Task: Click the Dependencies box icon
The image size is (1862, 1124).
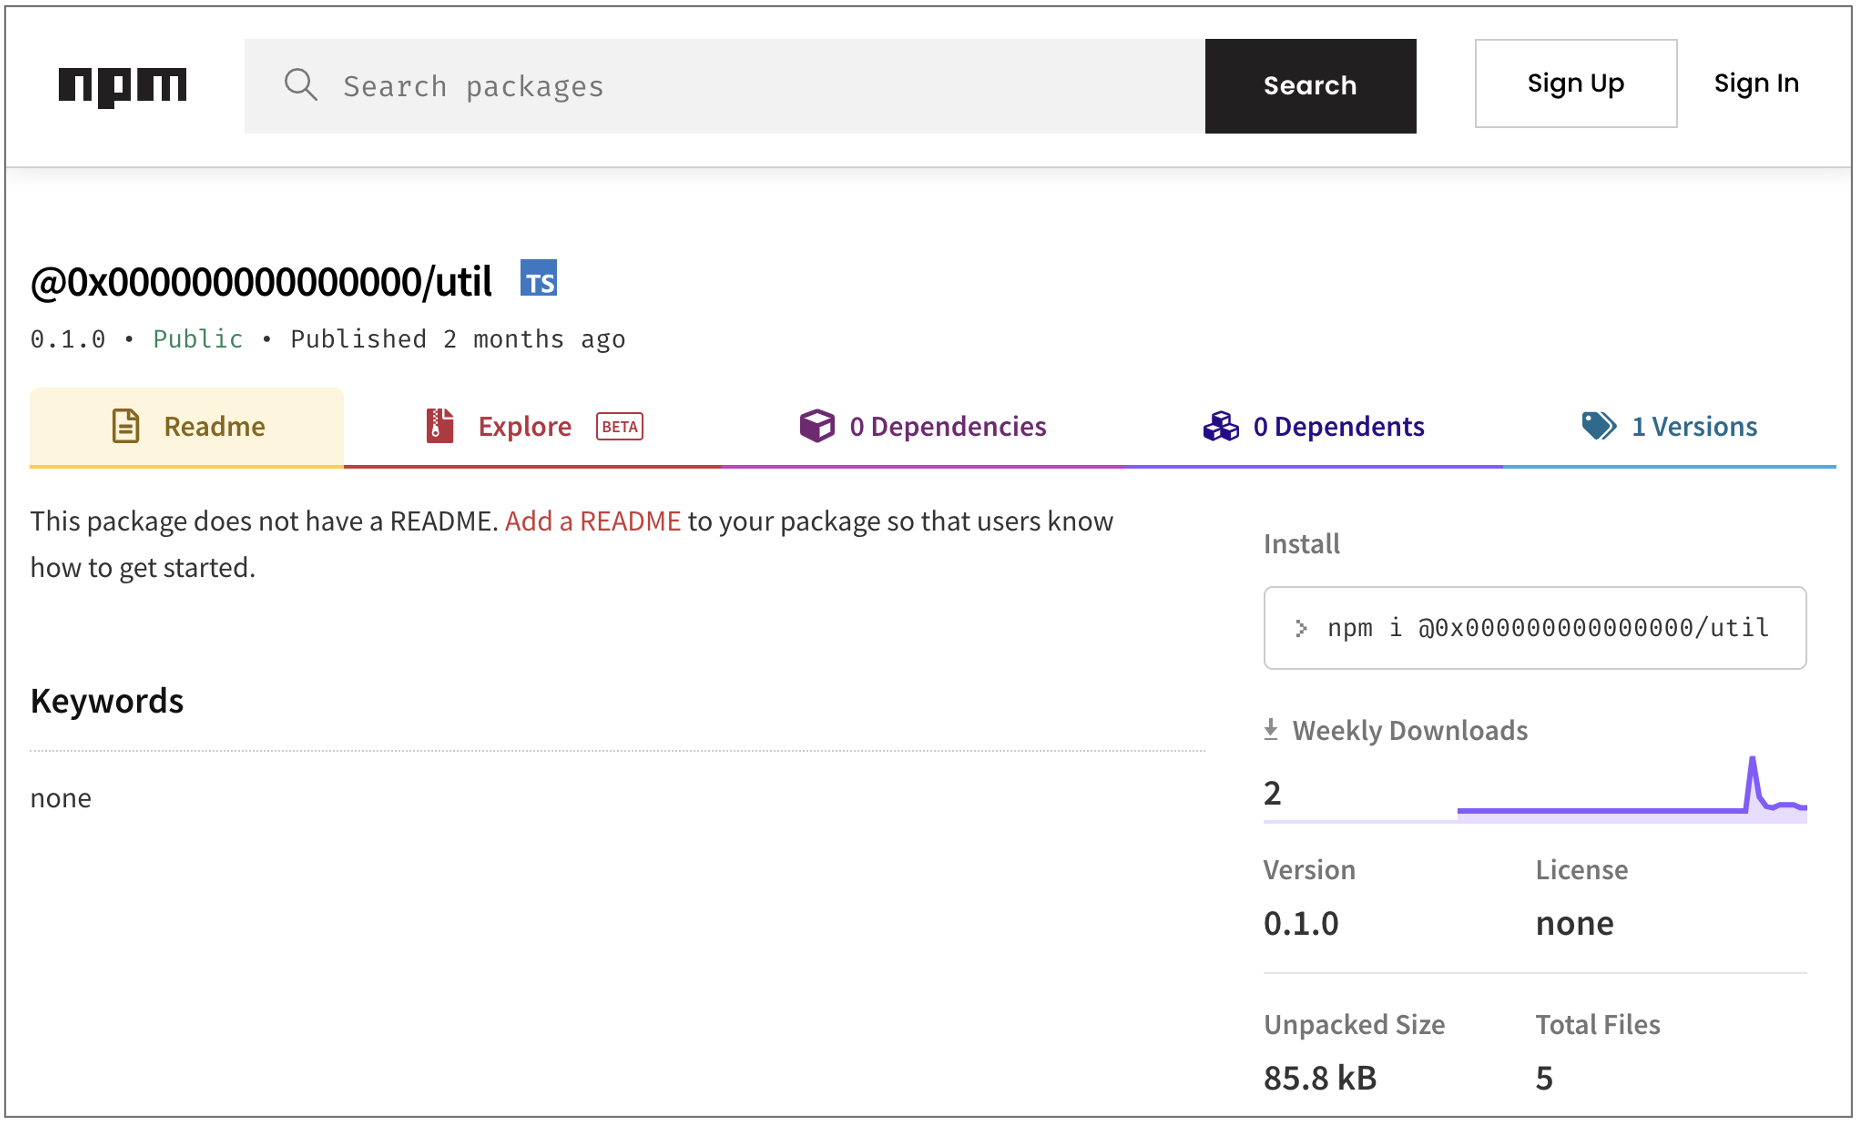Action: (816, 426)
